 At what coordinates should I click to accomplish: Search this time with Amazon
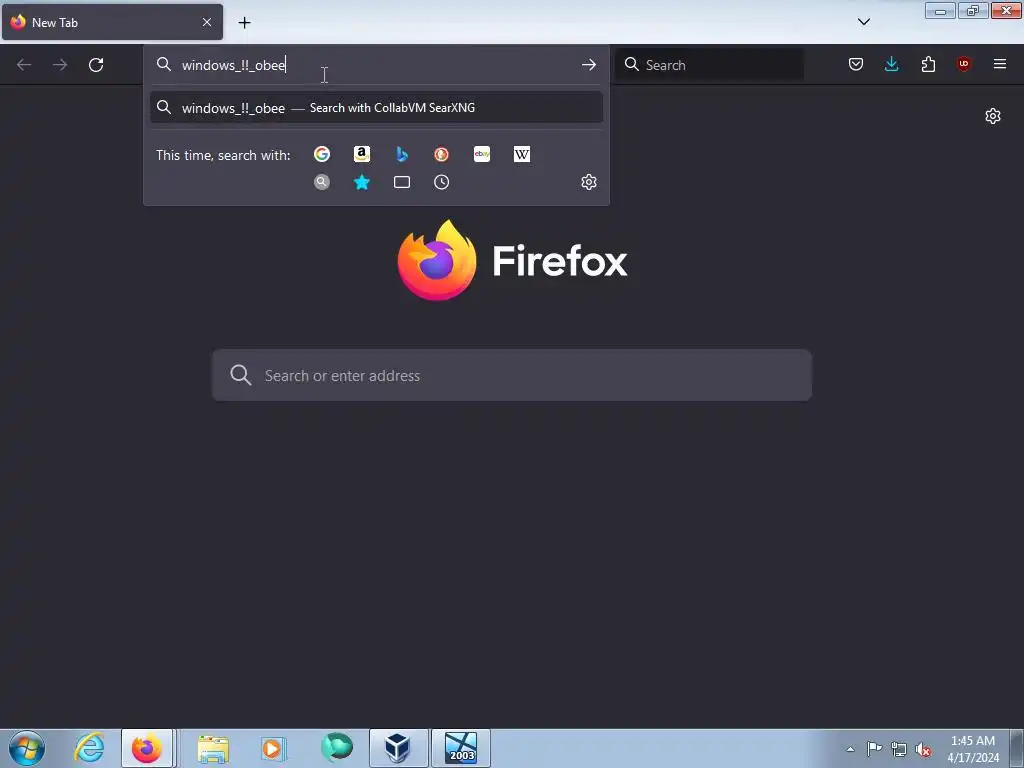(x=362, y=154)
